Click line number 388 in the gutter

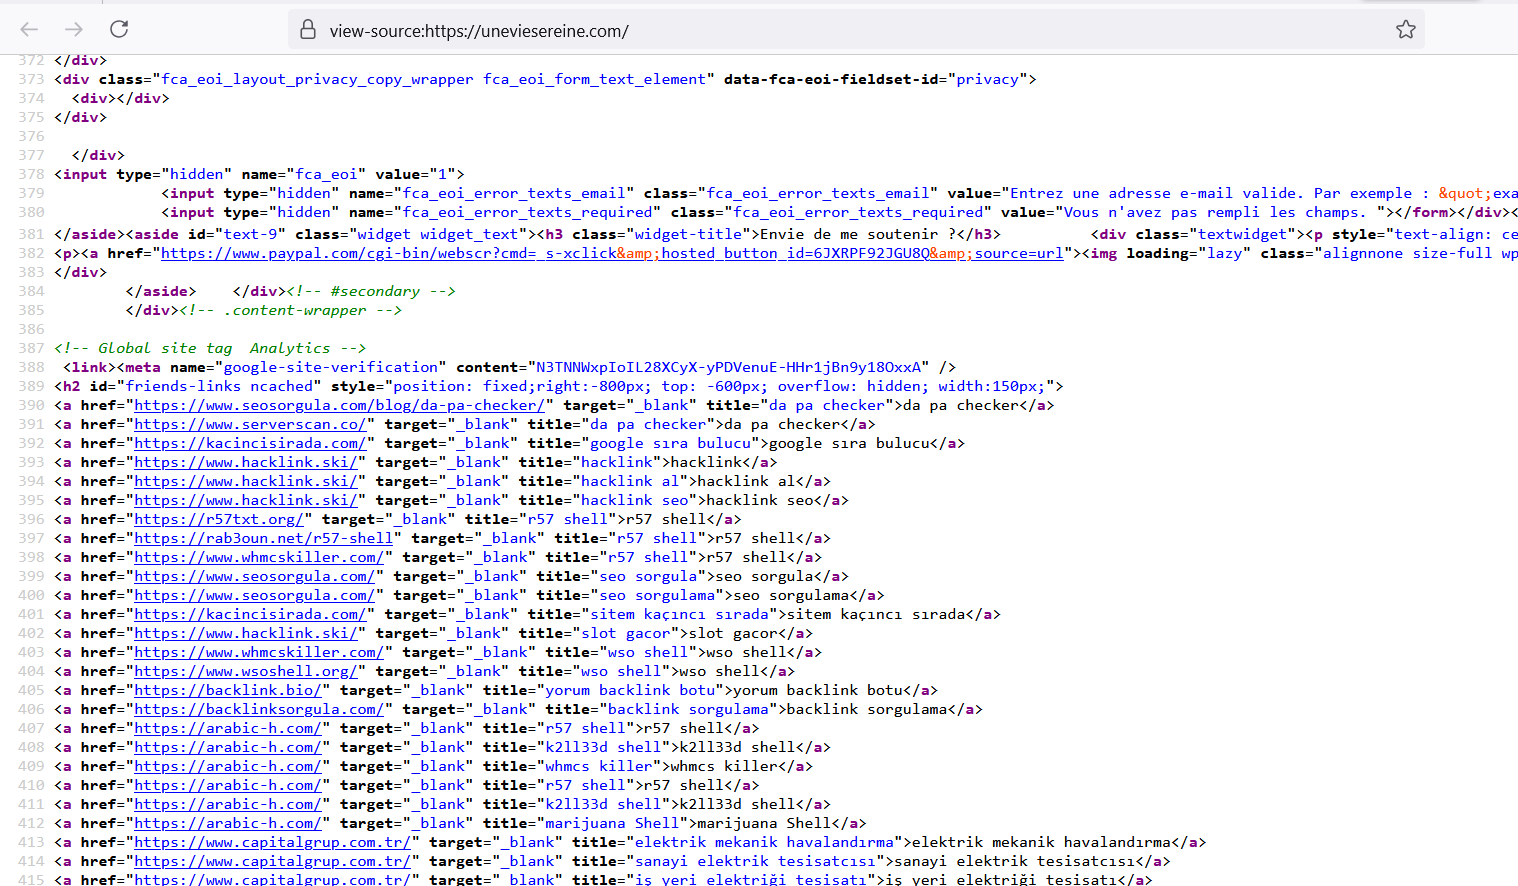[31, 367]
